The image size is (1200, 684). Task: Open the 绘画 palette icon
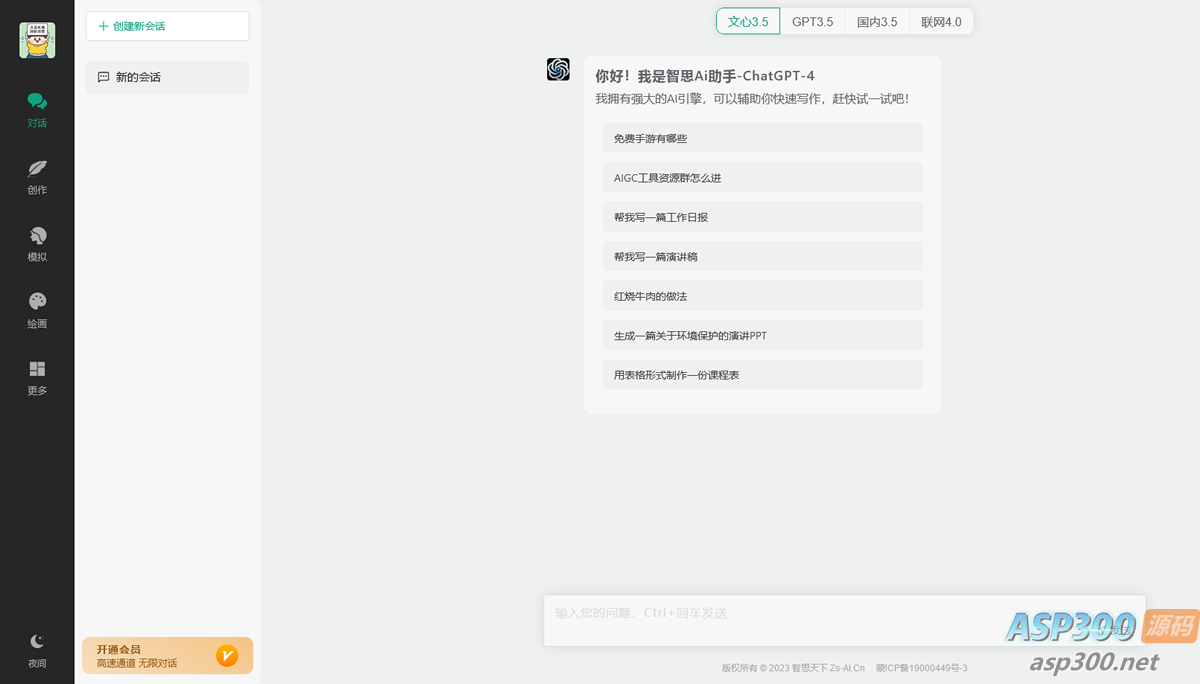coord(37,301)
